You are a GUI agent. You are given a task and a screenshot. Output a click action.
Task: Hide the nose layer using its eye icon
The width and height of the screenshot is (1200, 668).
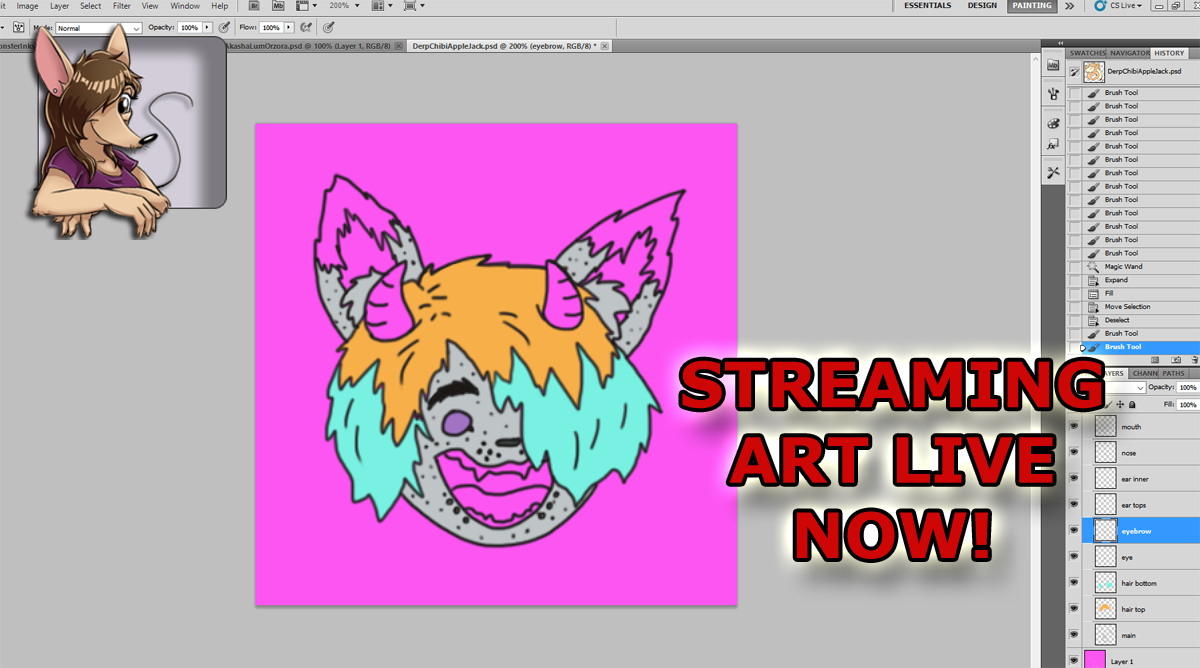(x=1075, y=453)
